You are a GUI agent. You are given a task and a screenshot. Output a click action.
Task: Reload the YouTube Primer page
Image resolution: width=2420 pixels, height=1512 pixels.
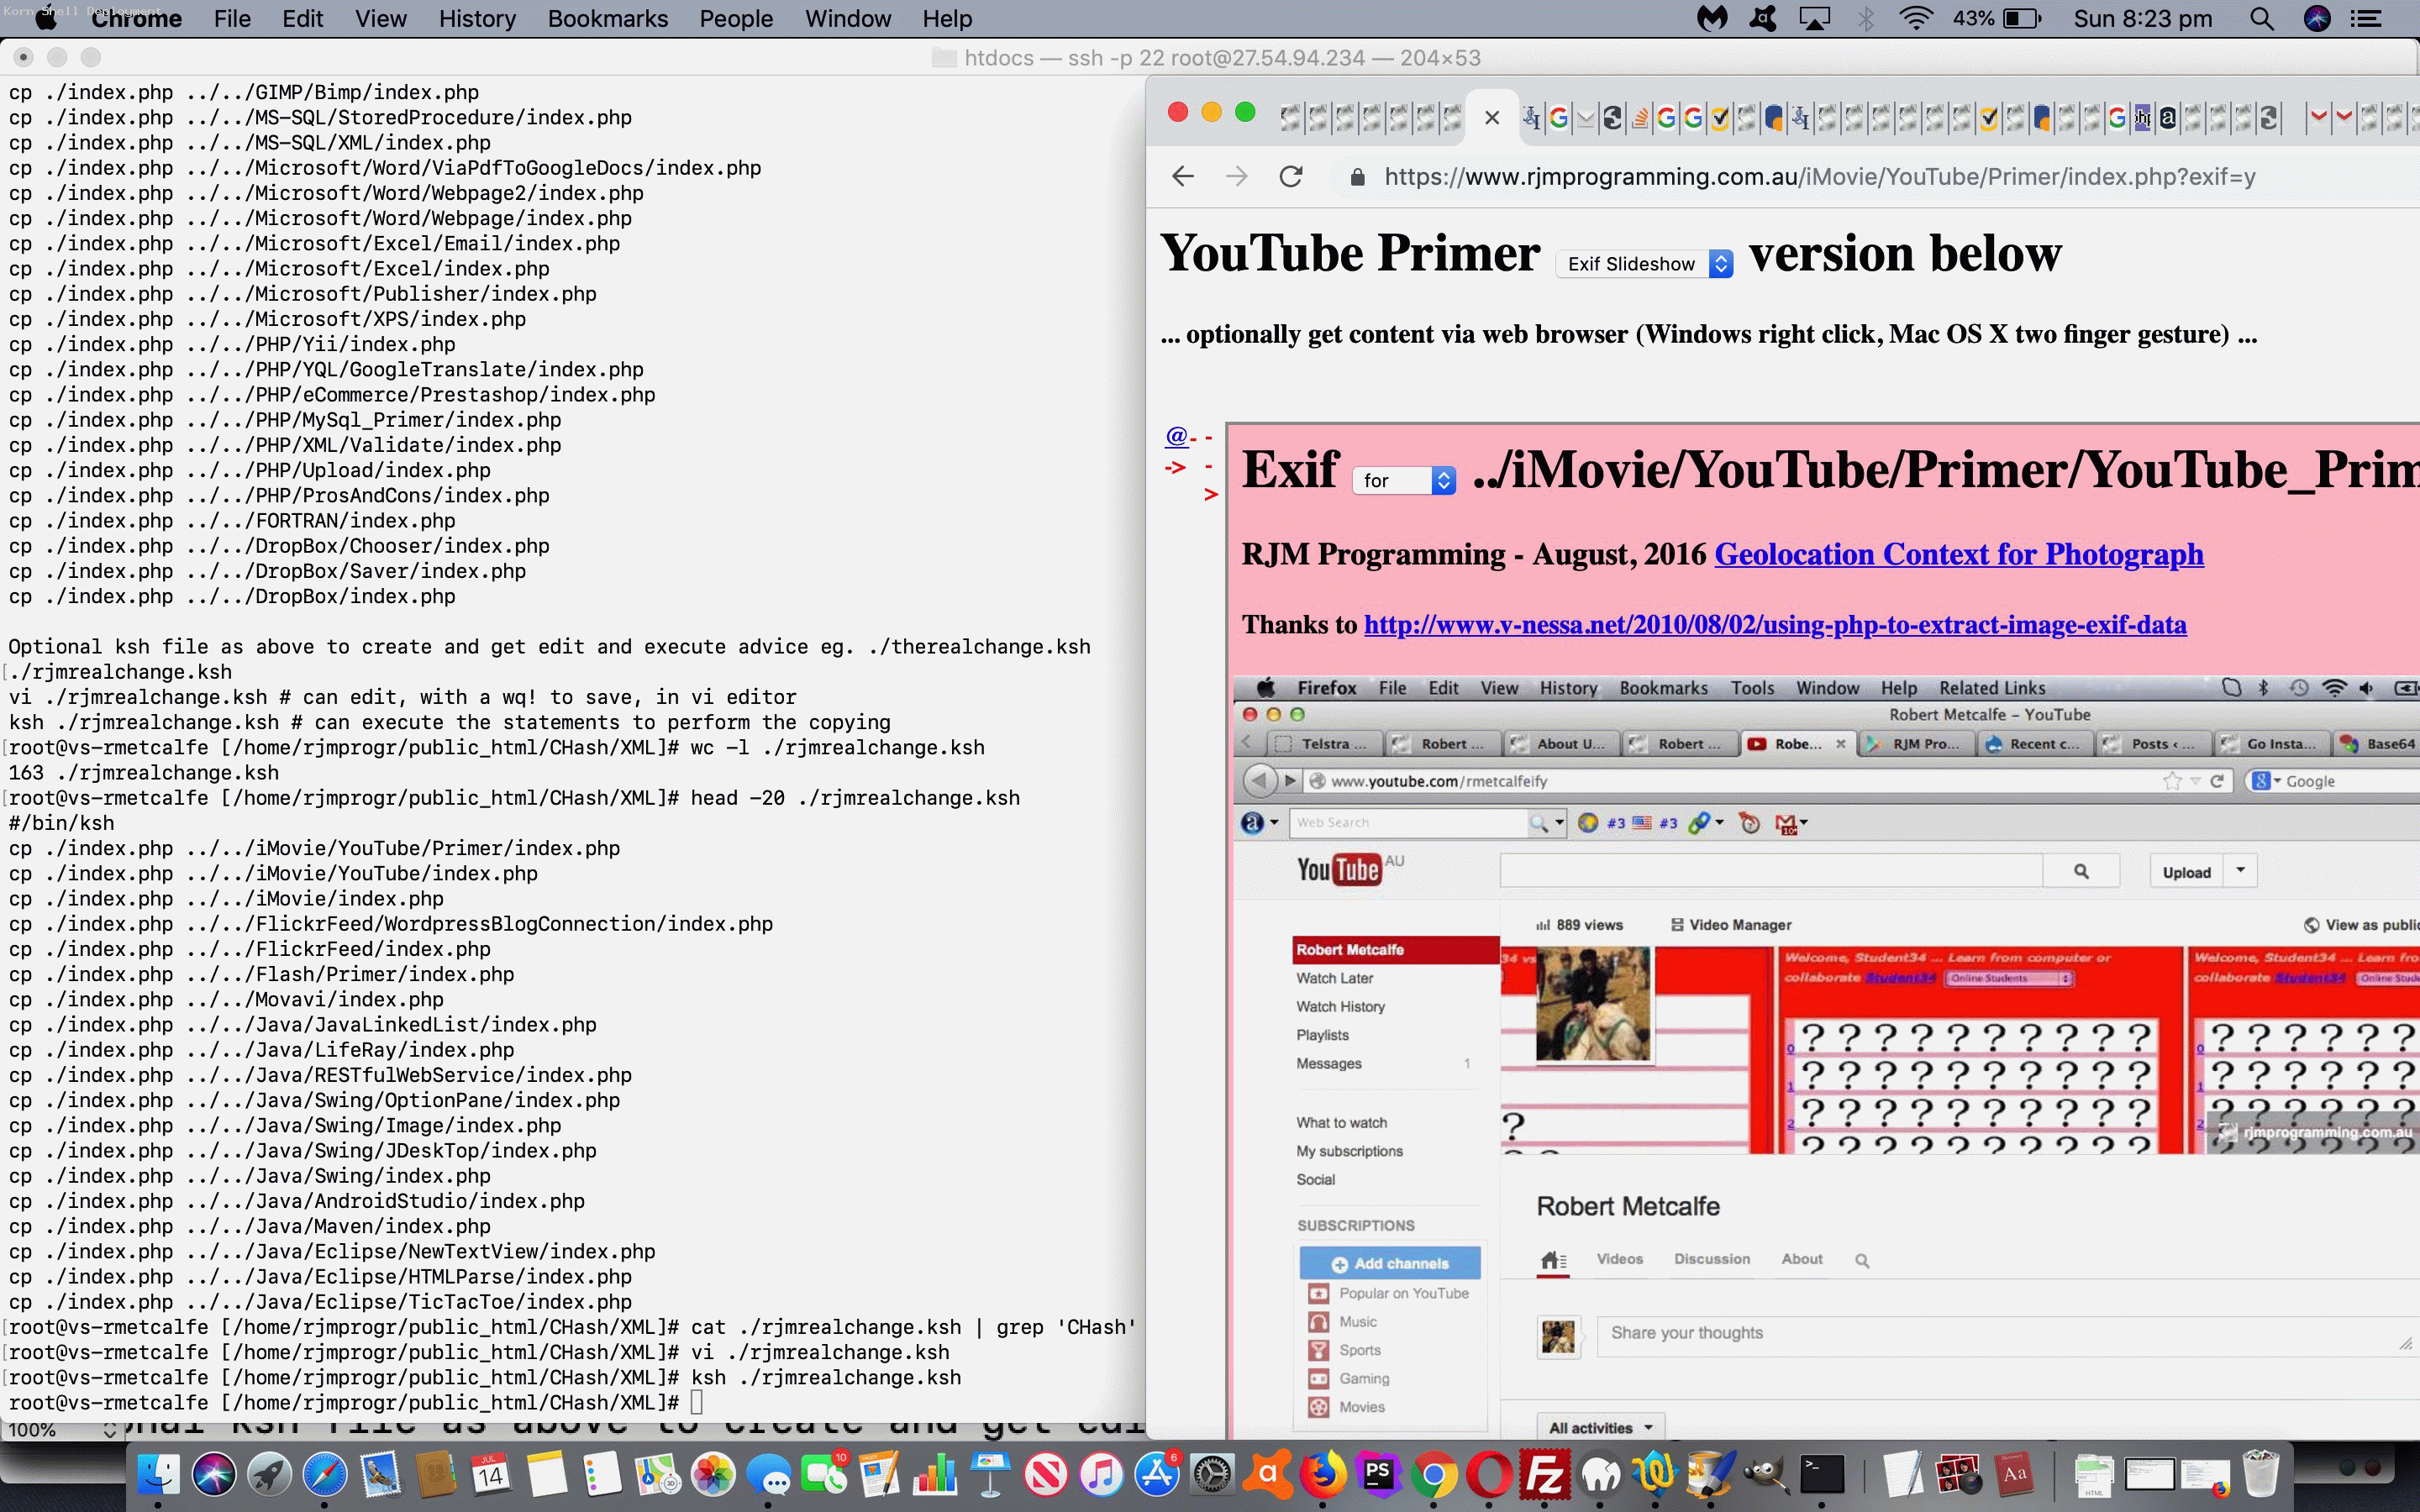[1291, 177]
